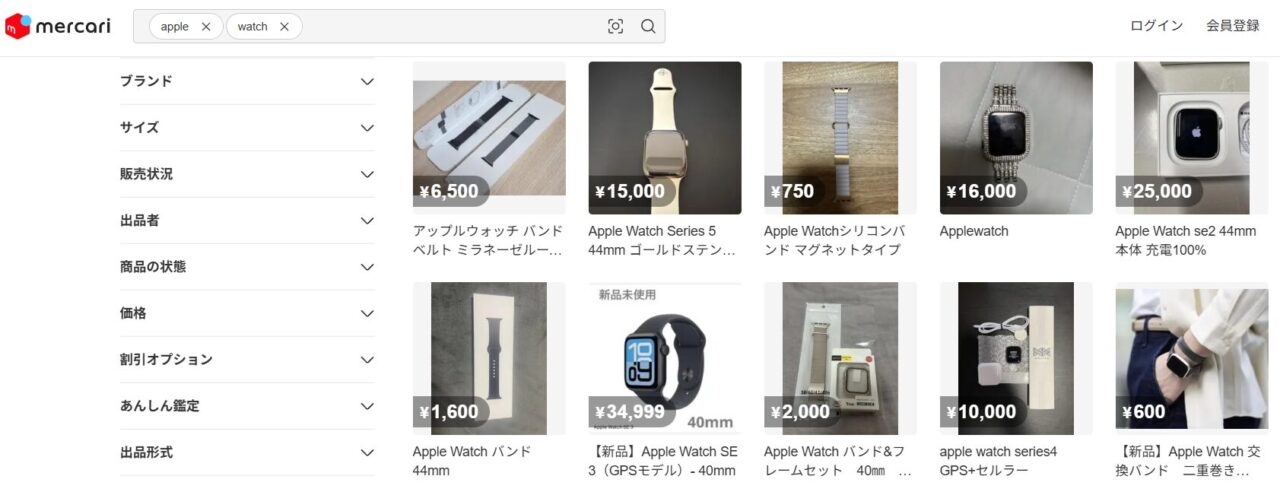Open the camera image search icon
This screenshot has width=1280, height=492.
tap(615, 27)
